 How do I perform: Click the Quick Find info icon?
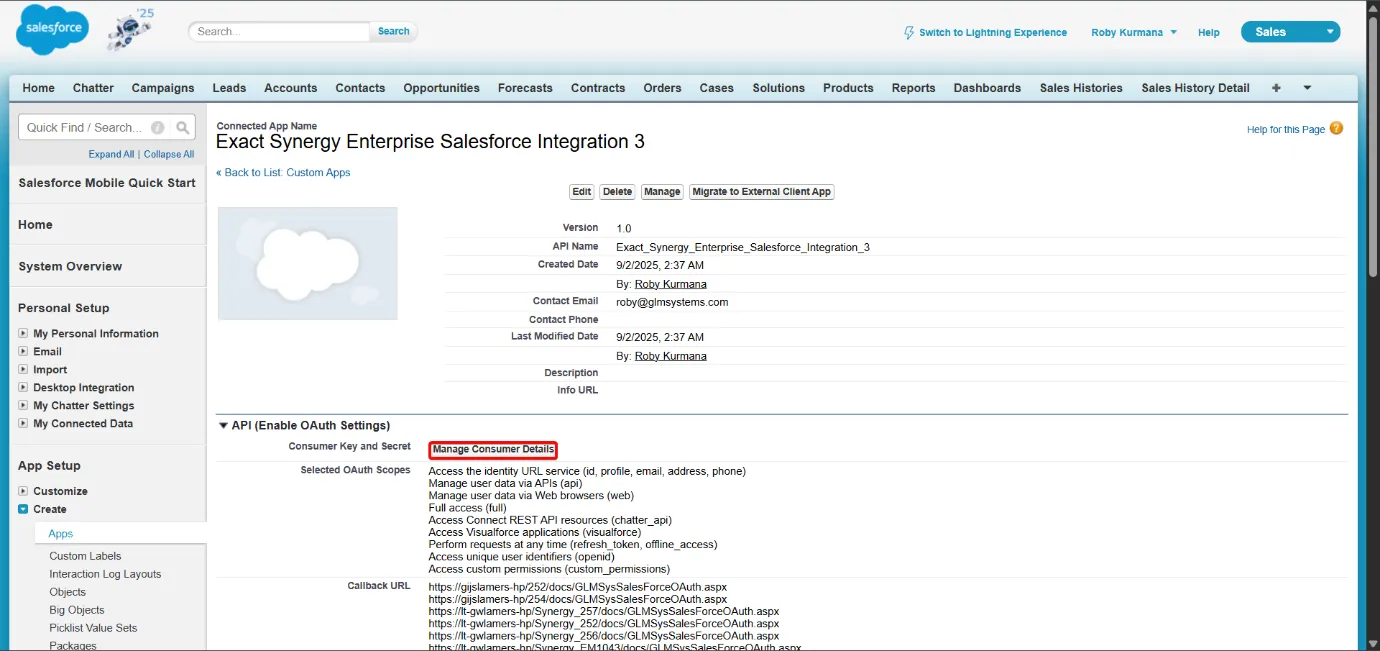[158, 128]
